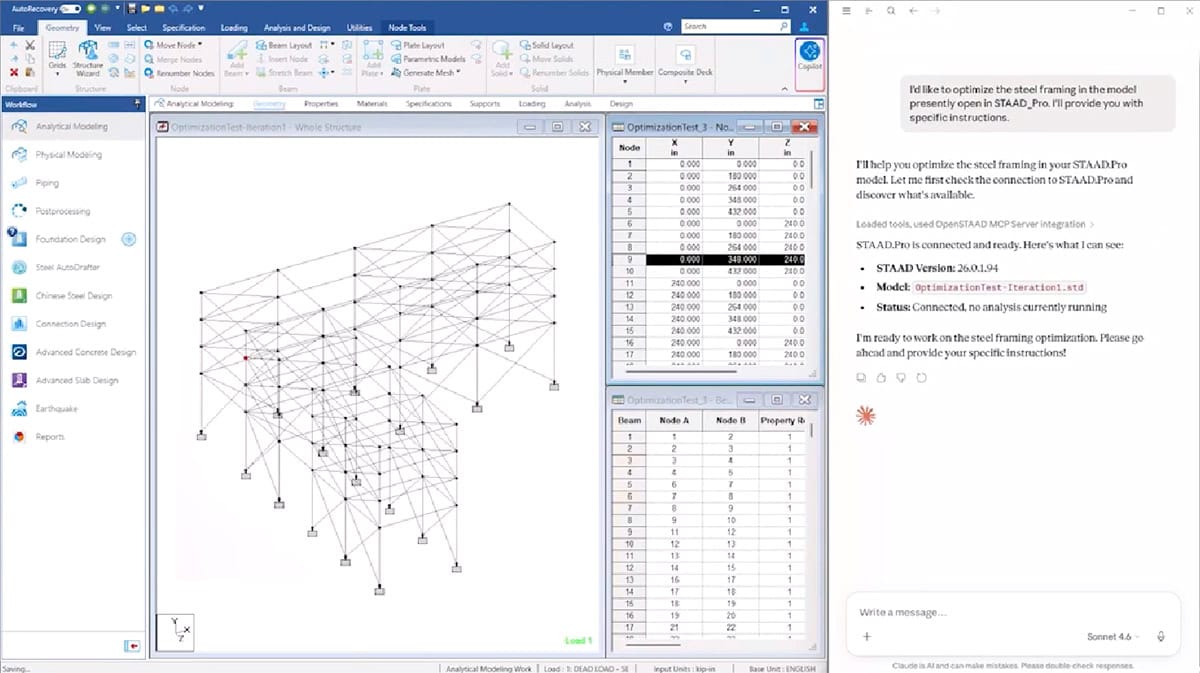Image resolution: width=1200 pixels, height=673 pixels.
Task: Switch to the View ribbon tab
Action: tap(101, 28)
